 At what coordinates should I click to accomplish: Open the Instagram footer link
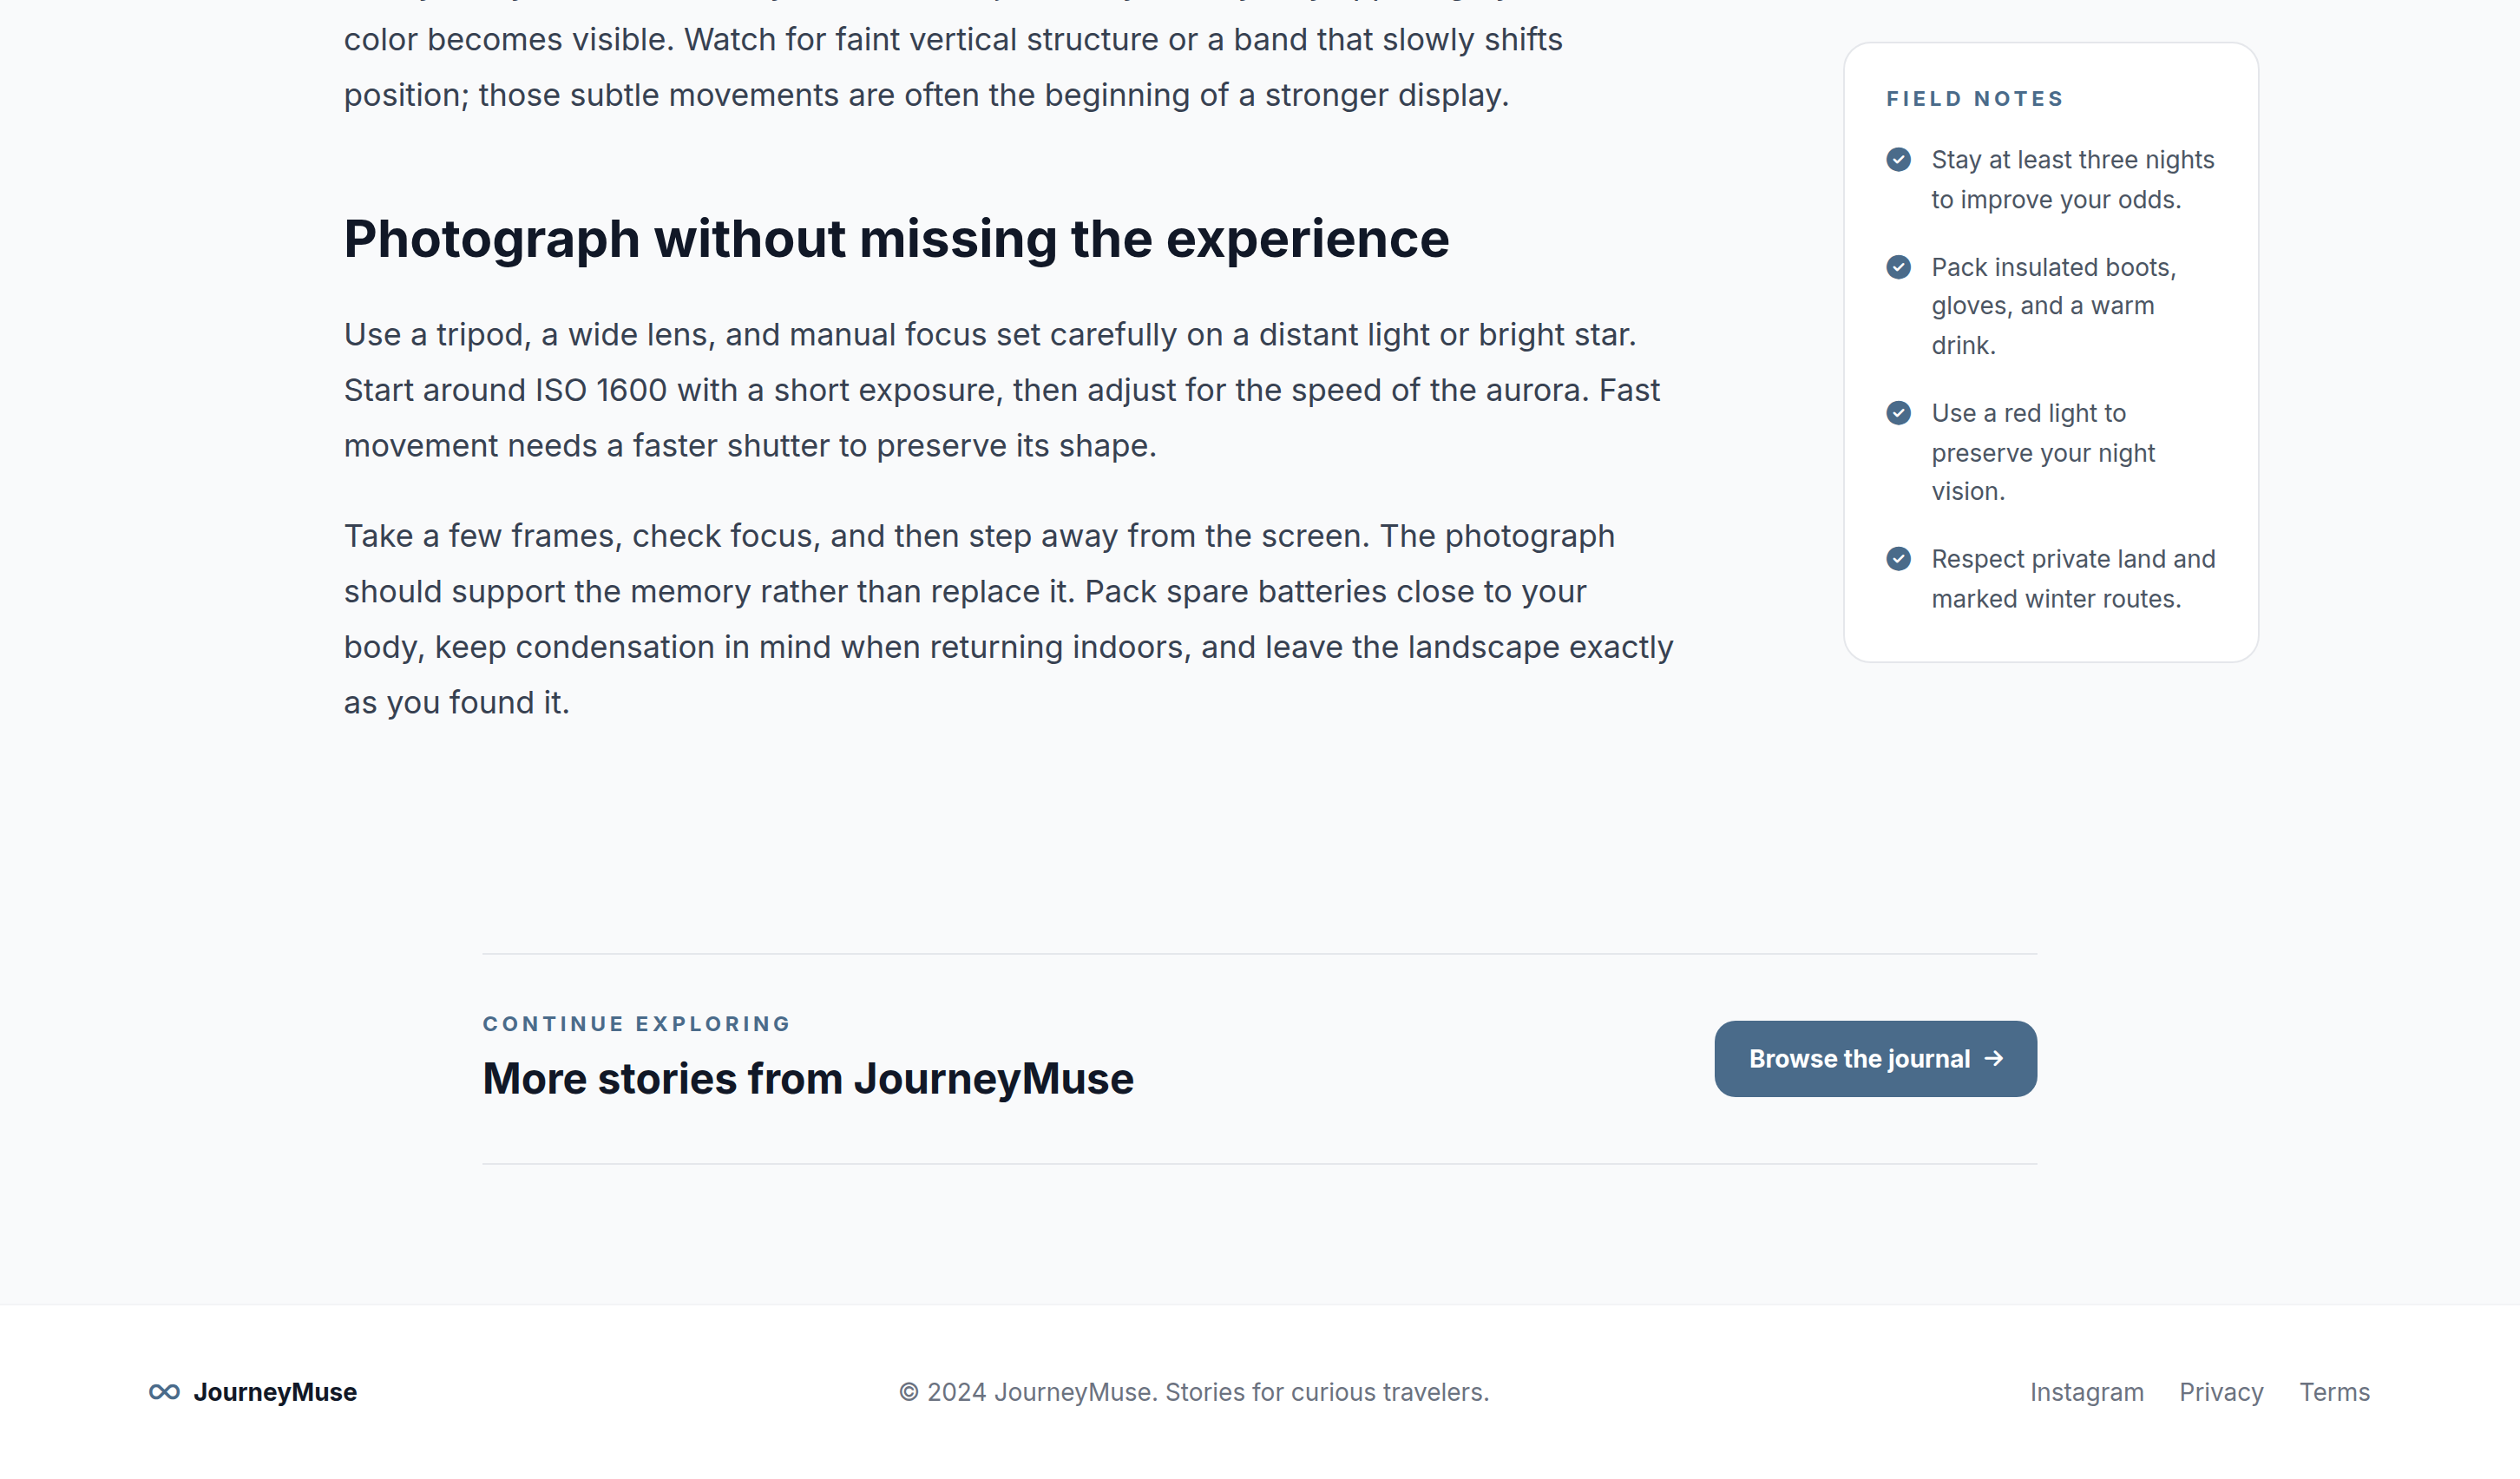2086,1392
